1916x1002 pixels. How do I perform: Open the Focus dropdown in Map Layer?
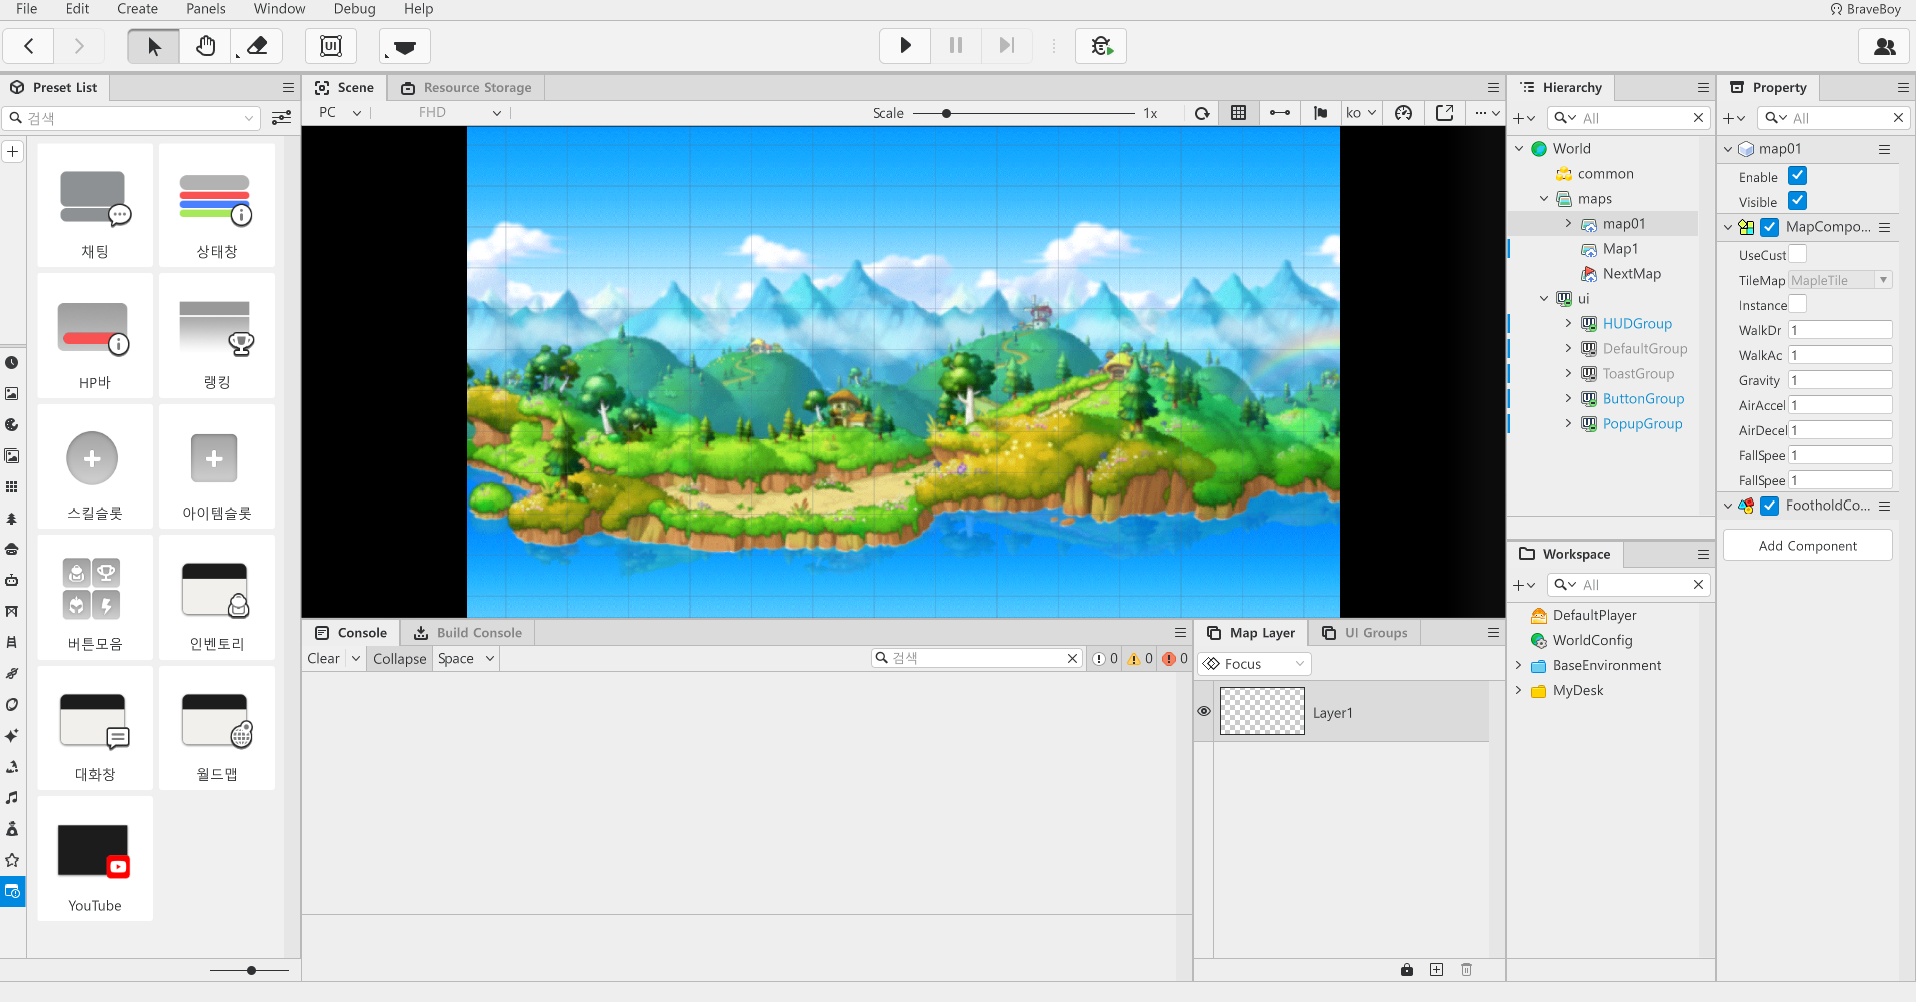1254,664
